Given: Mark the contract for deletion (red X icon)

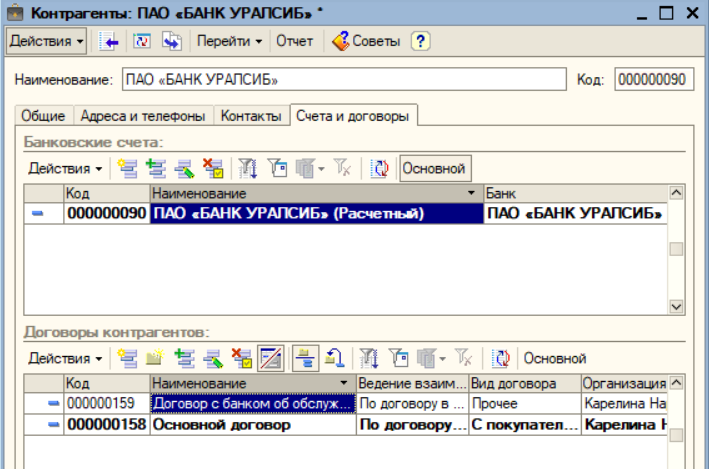Looking at the screenshot, I should coord(241,358).
